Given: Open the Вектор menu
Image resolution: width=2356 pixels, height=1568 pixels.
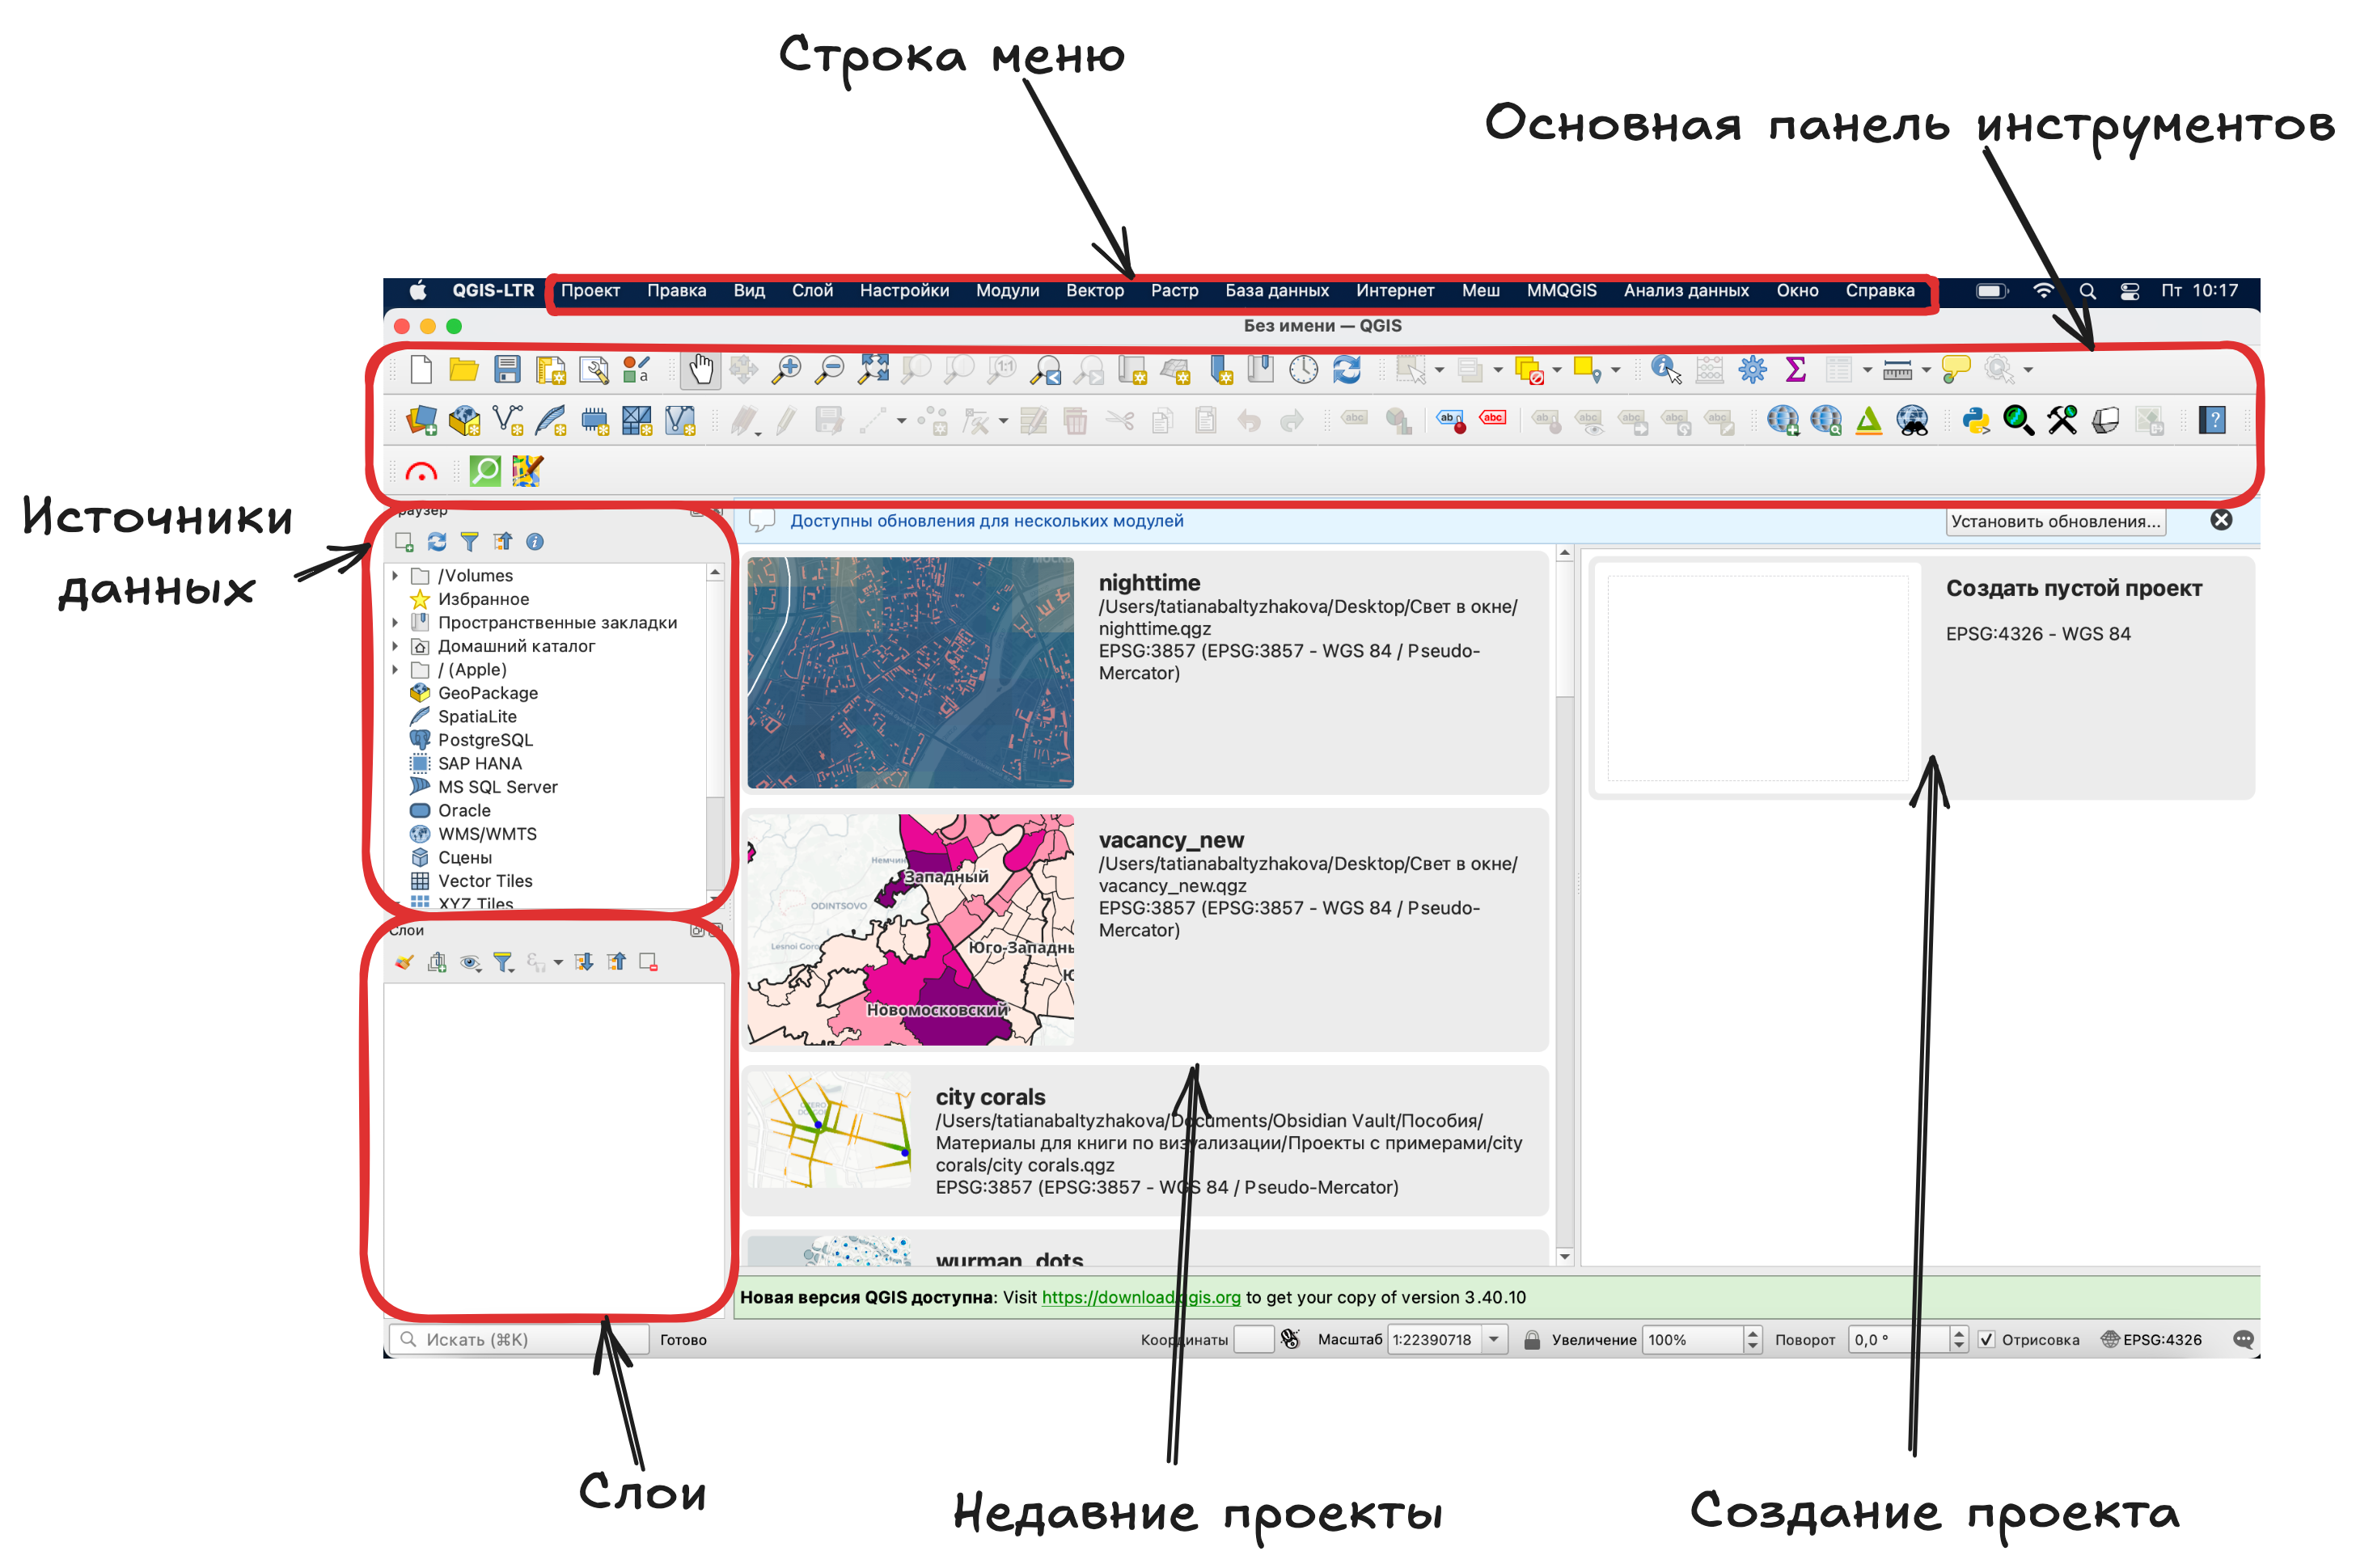Looking at the screenshot, I should pyautogui.click(x=1094, y=291).
